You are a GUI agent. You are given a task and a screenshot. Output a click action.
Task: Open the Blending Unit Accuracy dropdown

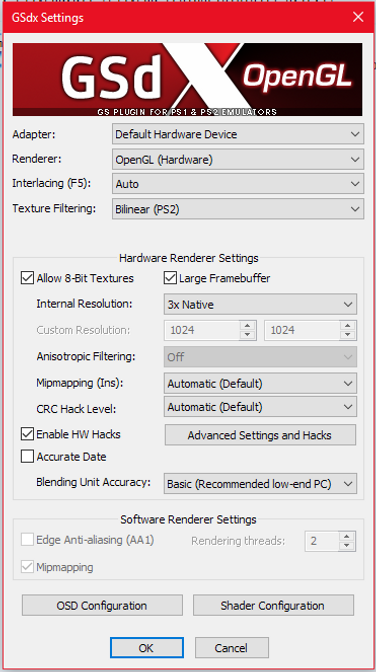pyautogui.click(x=260, y=484)
